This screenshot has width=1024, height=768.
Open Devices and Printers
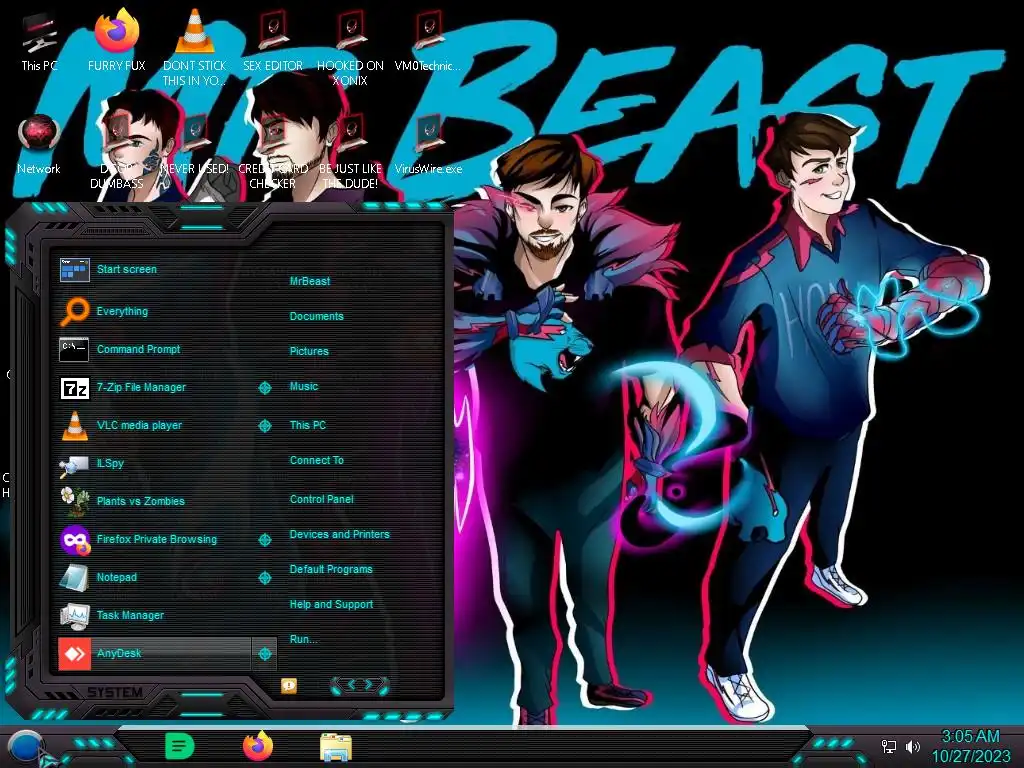click(x=339, y=534)
